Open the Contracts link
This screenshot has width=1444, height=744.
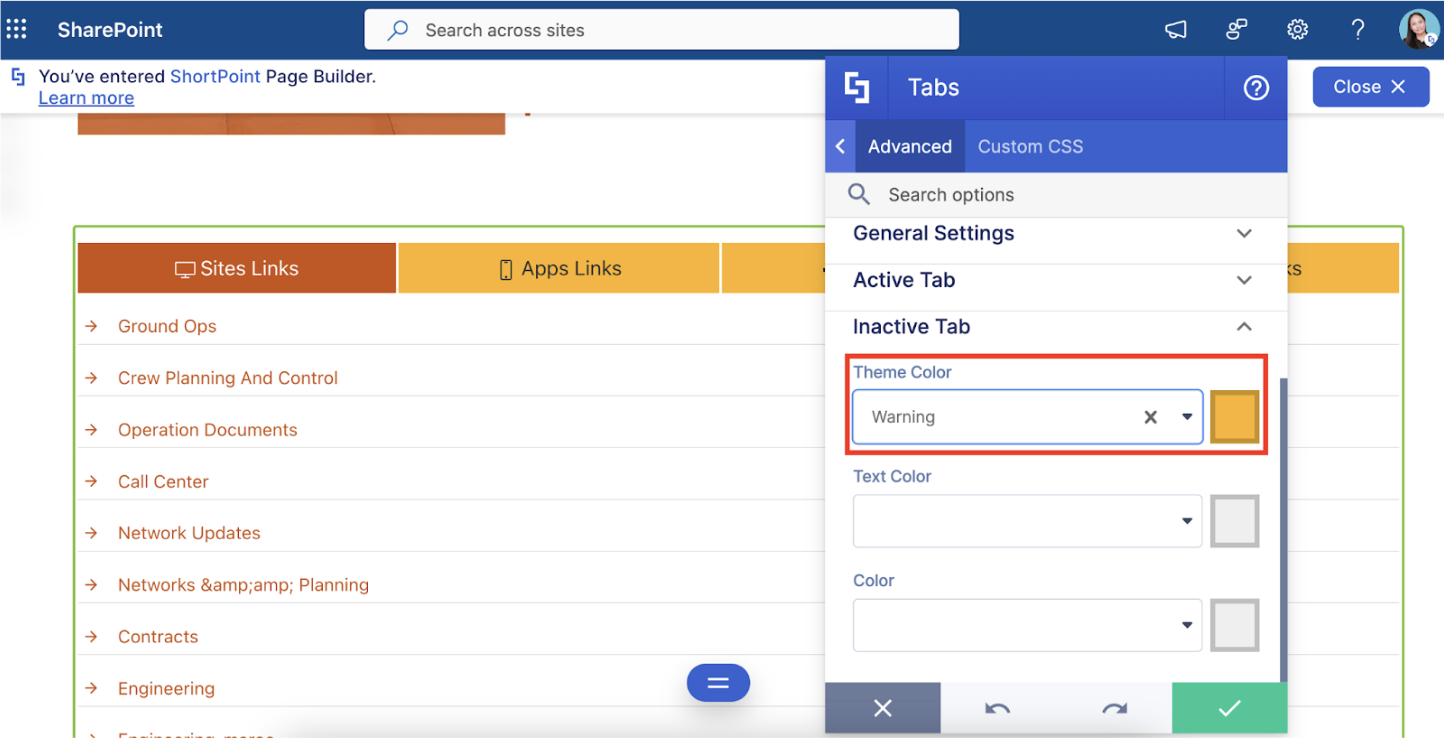(x=158, y=636)
